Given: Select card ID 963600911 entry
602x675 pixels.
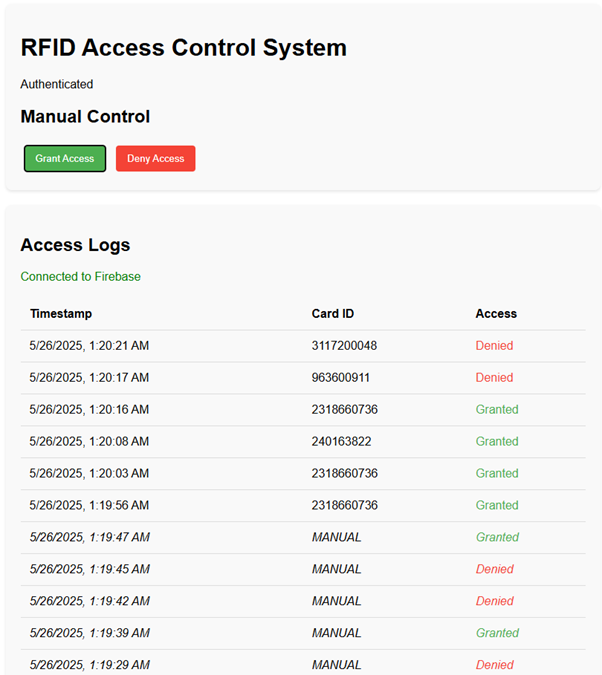Looking at the screenshot, I should tap(341, 378).
